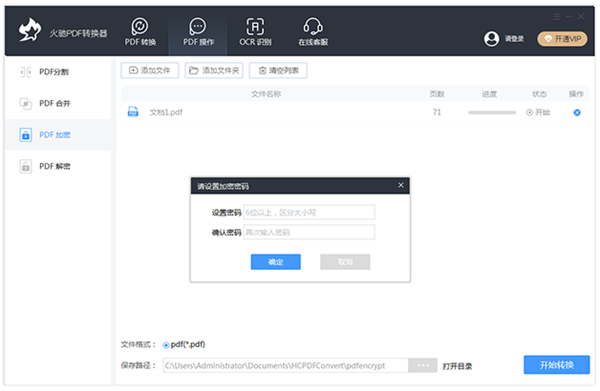600x391 pixels.
Task: Click the 文件名称 column header
Action: [266, 94]
